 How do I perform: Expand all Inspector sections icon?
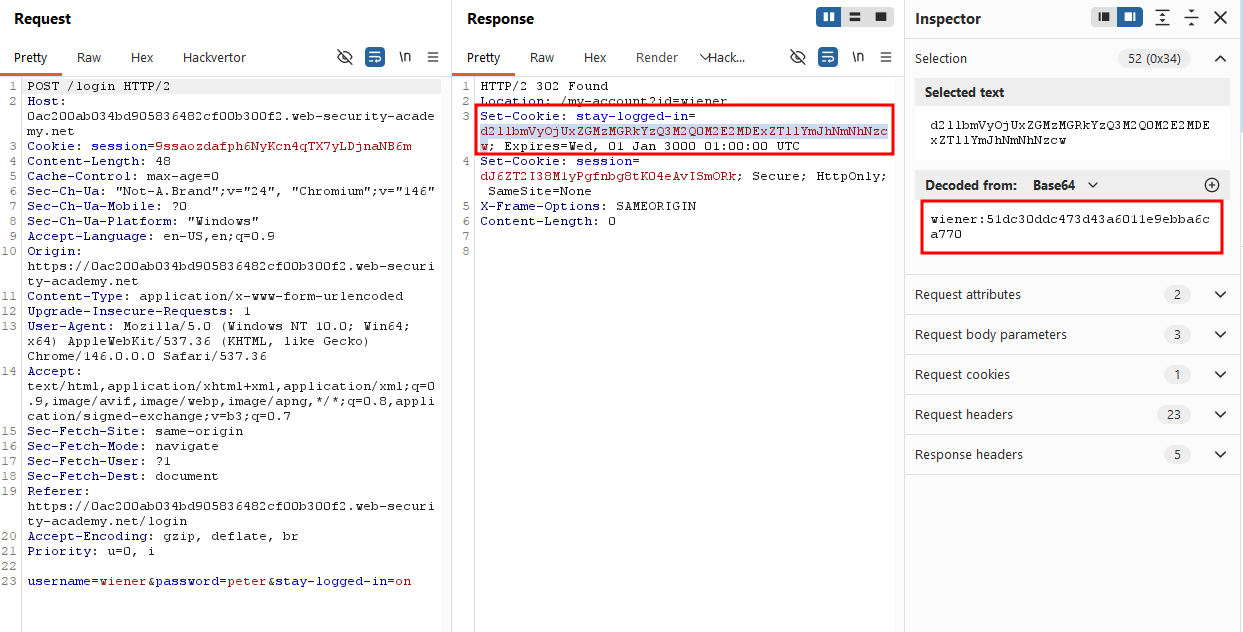point(1162,17)
